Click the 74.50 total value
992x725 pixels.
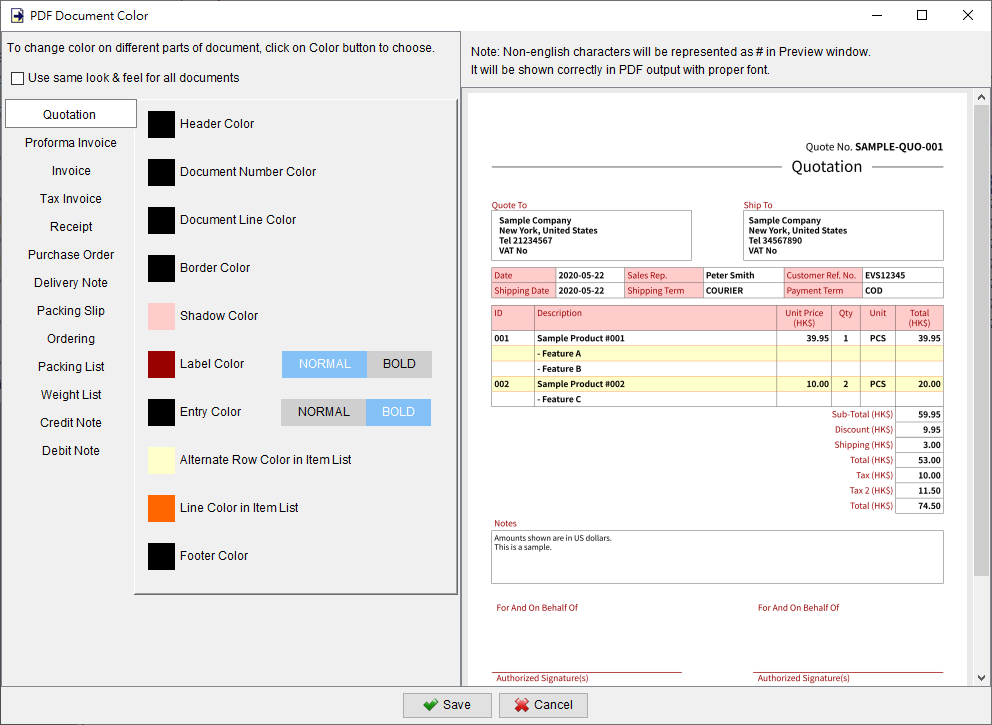click(x=929, y=506)
